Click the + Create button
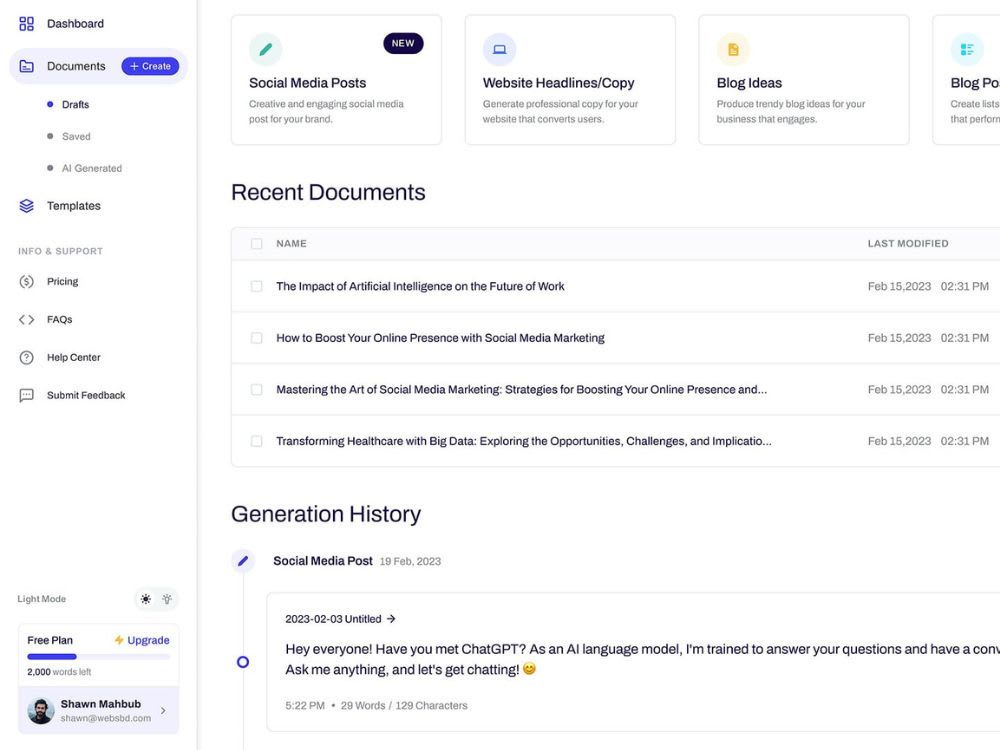The width and height of the screenshot is (1000, 750). (x=151, y=66)
